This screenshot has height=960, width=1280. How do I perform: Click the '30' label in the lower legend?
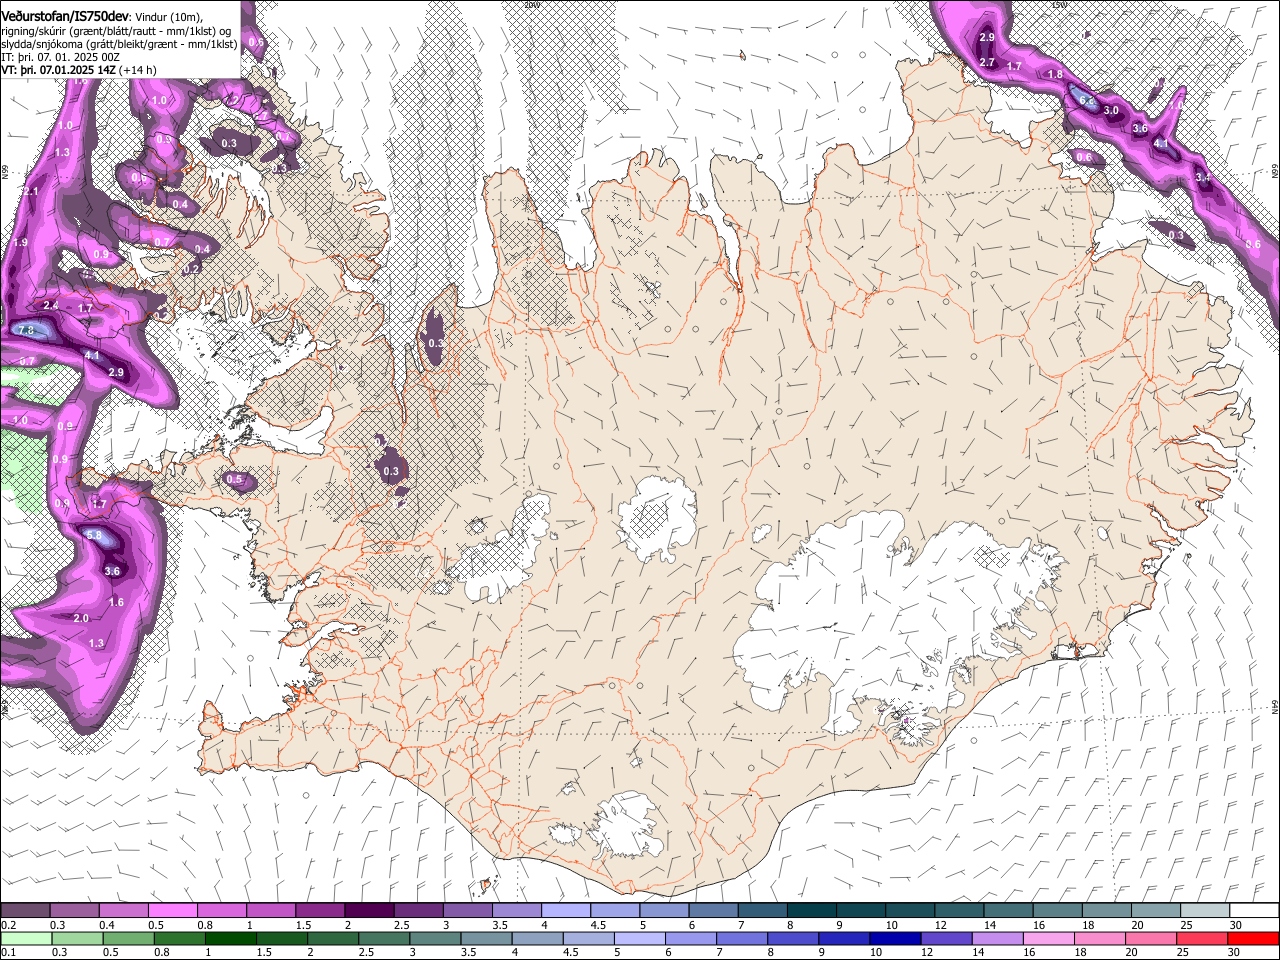(1233, 951)
